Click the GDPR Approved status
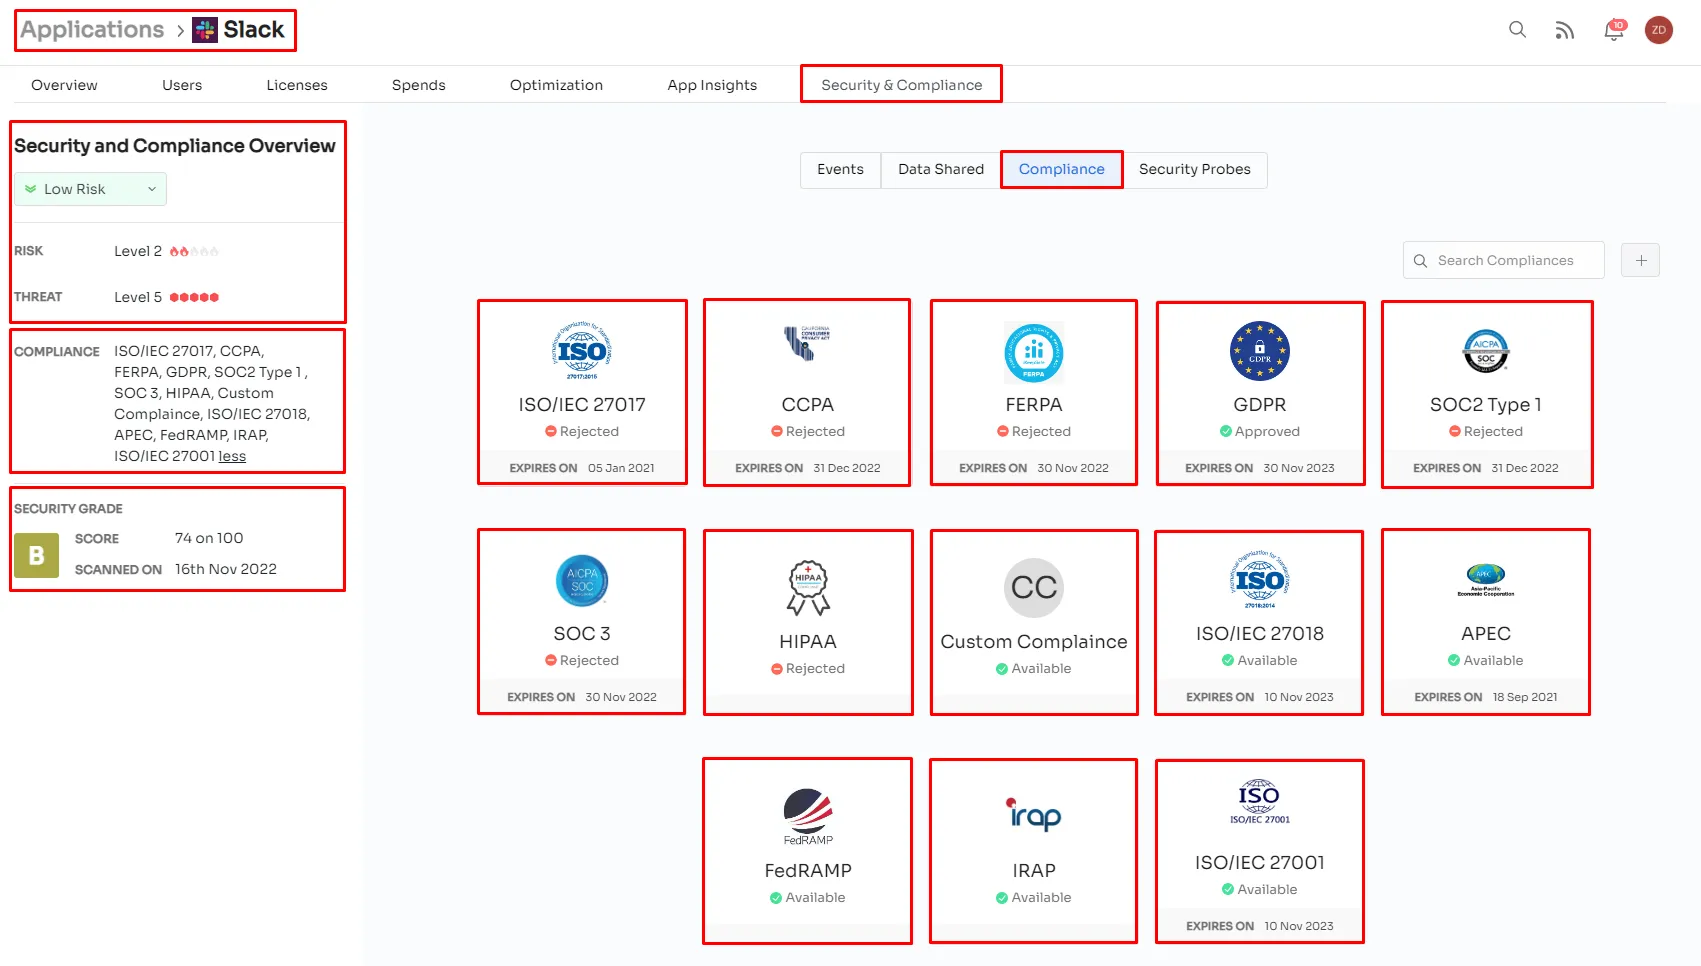Viewport: 1701px width, 966px height. coord(1260,432)
